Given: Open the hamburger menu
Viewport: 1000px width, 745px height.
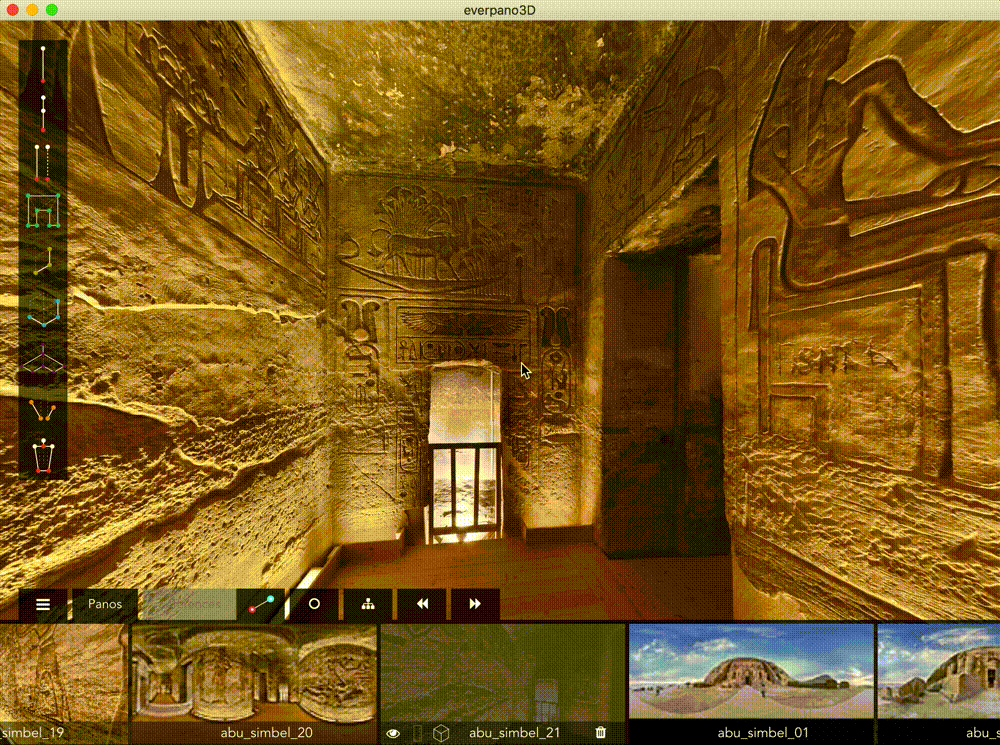Looking at the screenshot, I should coord(43,605).
